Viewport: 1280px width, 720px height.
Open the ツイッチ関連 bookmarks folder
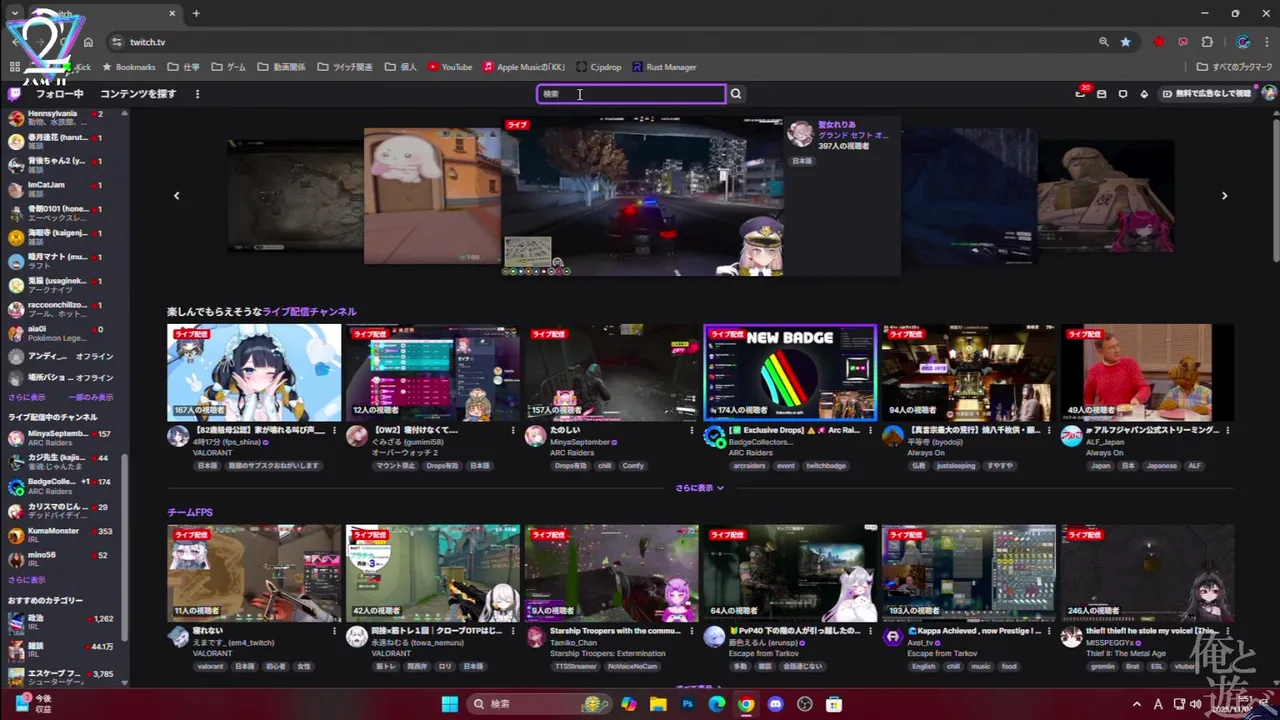(345, 67)
